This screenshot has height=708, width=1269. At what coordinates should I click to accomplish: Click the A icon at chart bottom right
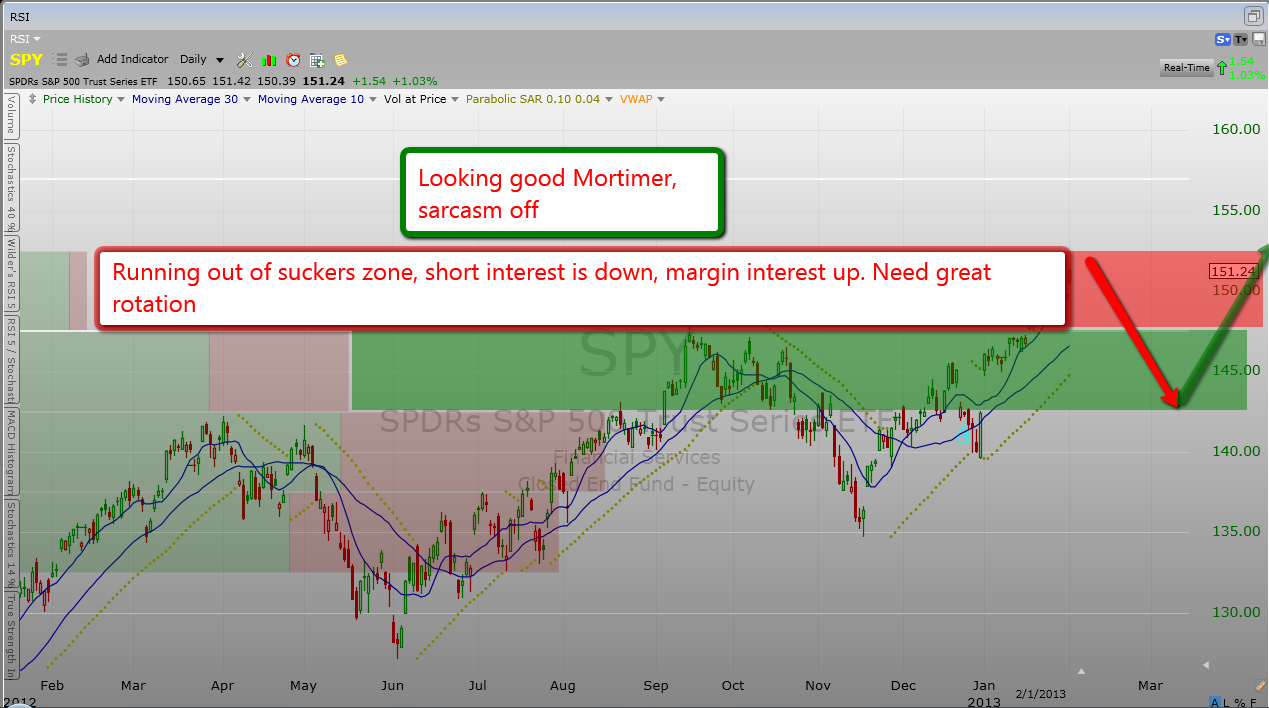tap(1215, 701)
